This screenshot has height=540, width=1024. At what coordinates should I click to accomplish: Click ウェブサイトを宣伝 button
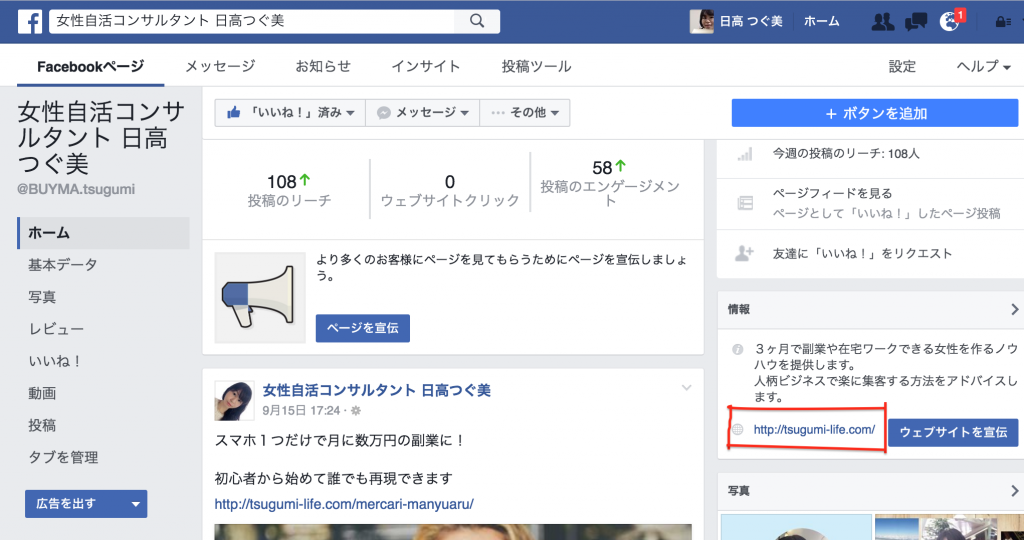(953, 432)
